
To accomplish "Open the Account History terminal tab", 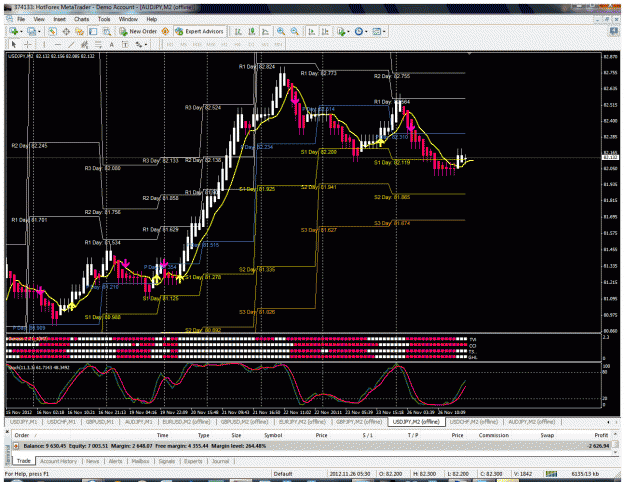I will 58,461.
